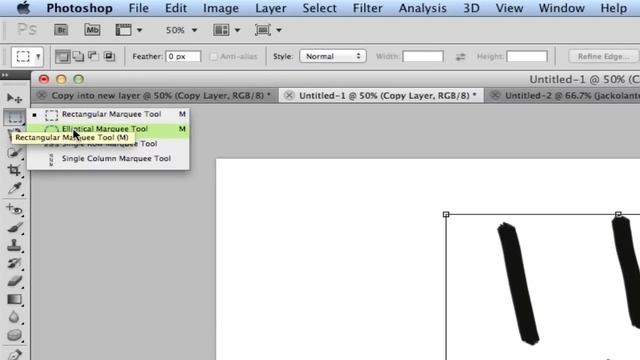This screenshot has width=640, height=360.
Task: Choose Elliptical Marquee Tool from flyout
Action: point(108,129)
